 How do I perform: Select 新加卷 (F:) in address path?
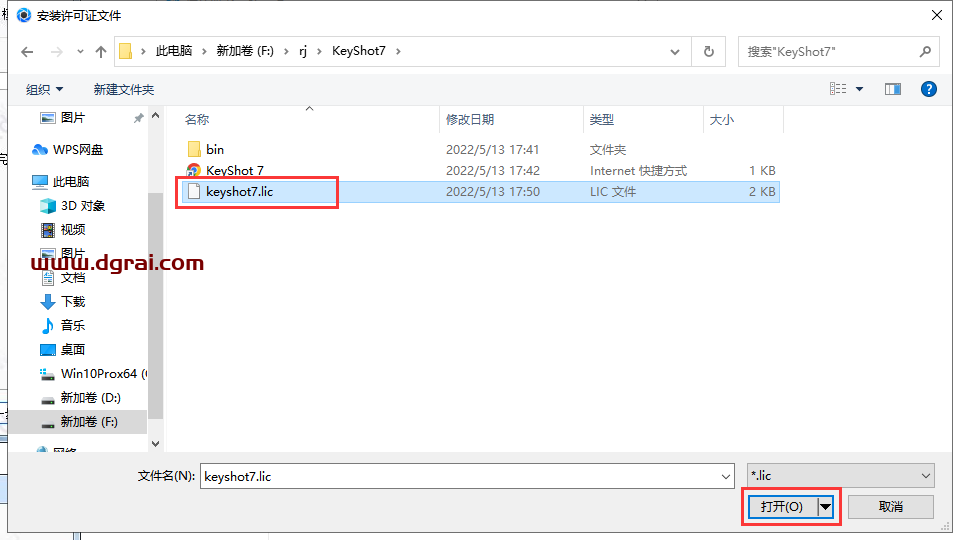coord(245,51)
